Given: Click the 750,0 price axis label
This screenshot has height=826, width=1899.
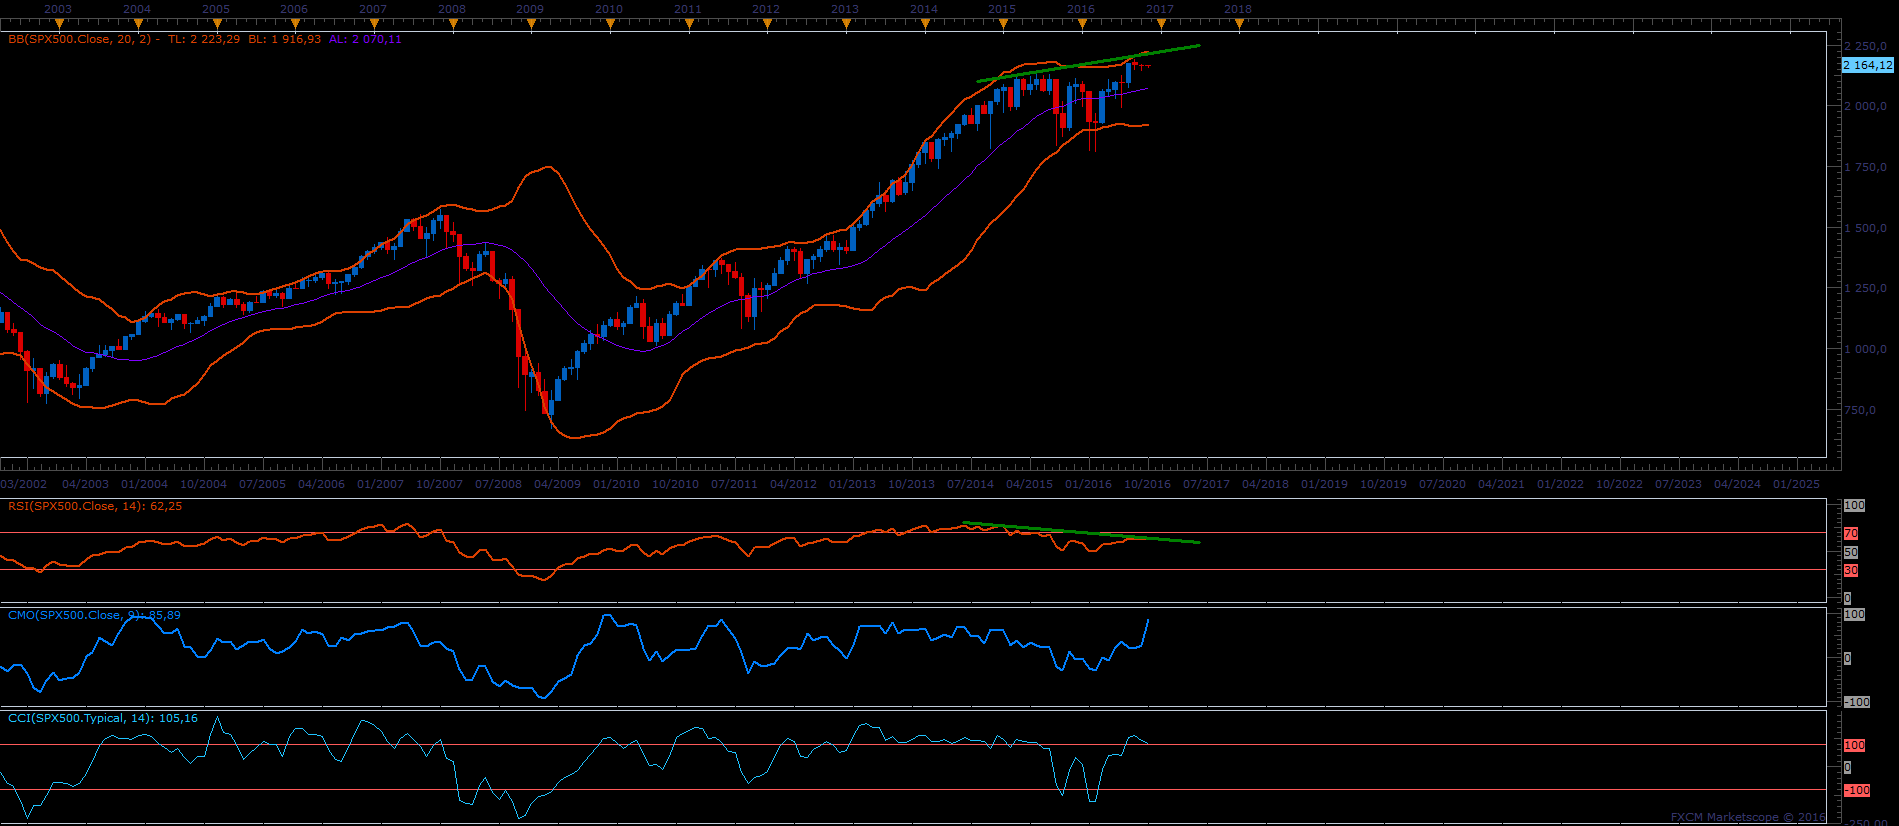Looking at the screenshot, I should [x=1861, y=410].
